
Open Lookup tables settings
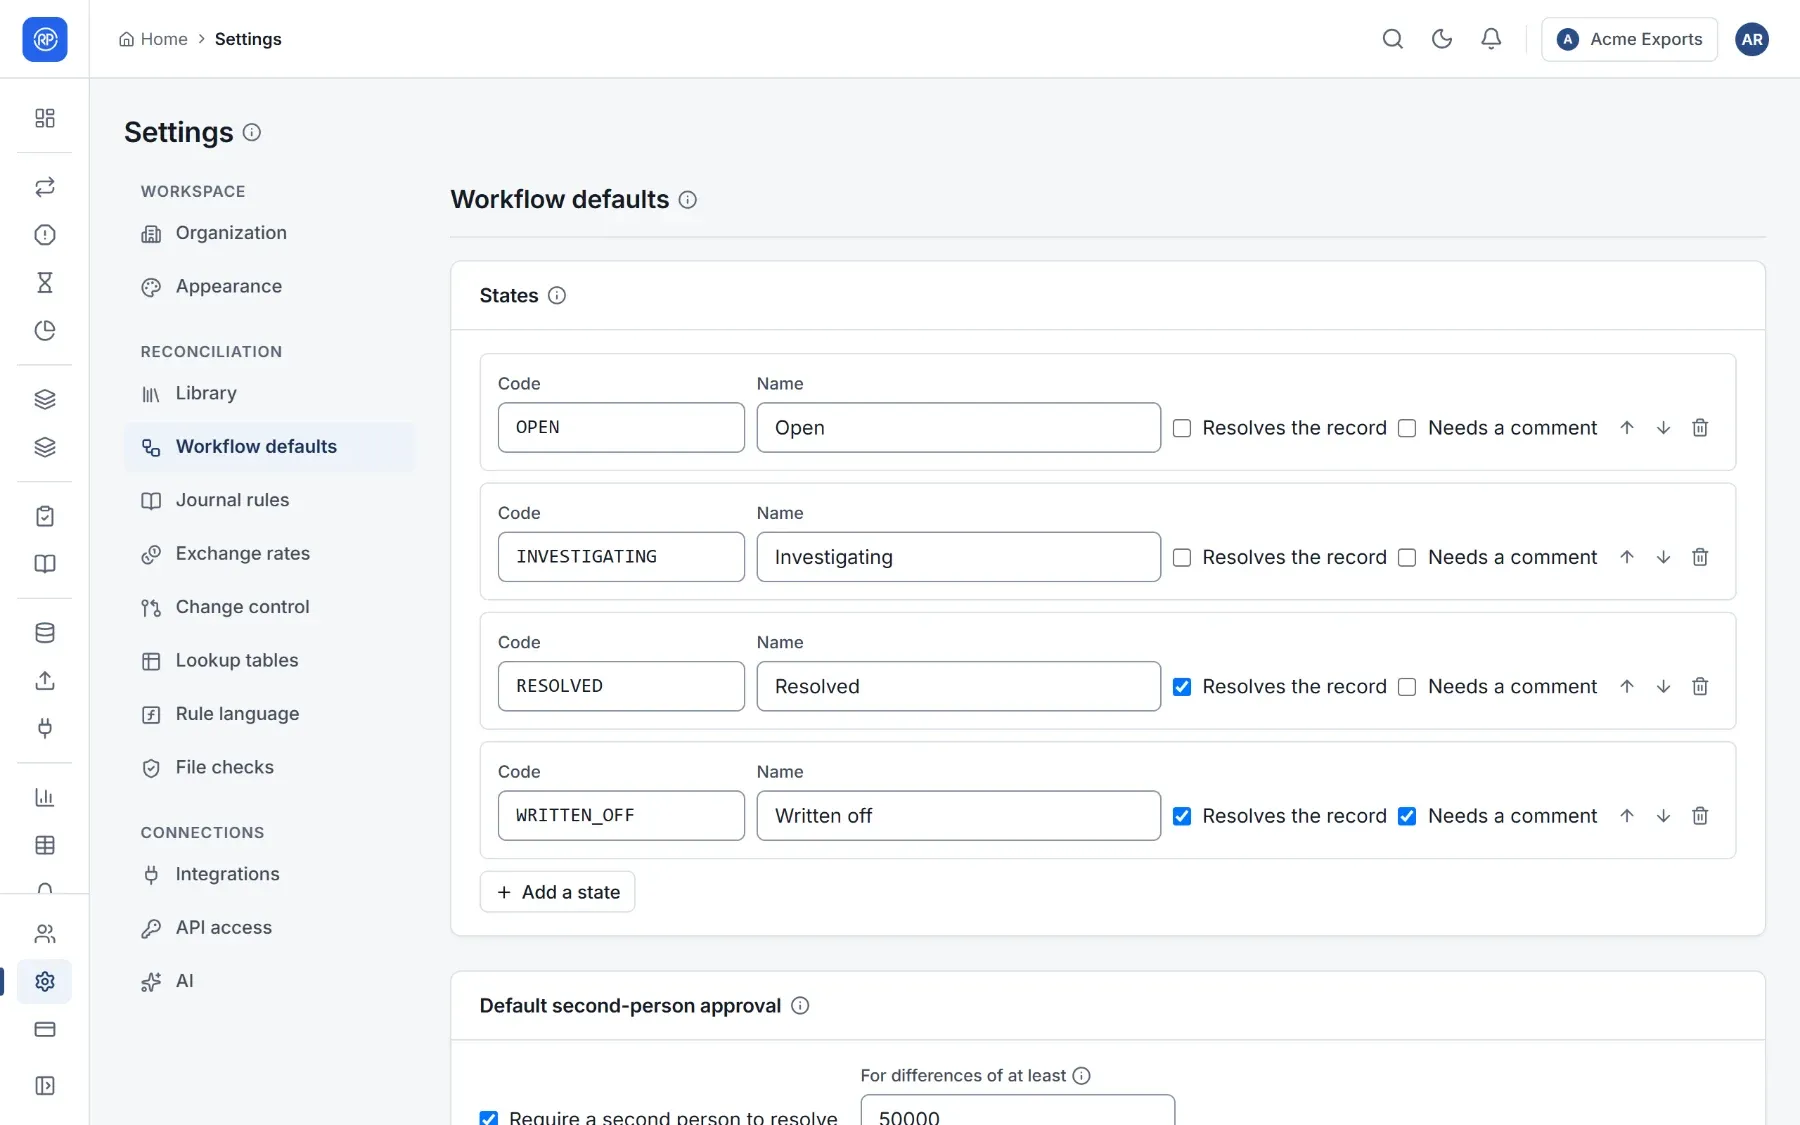pyautogui.click(x=269, y=661)
